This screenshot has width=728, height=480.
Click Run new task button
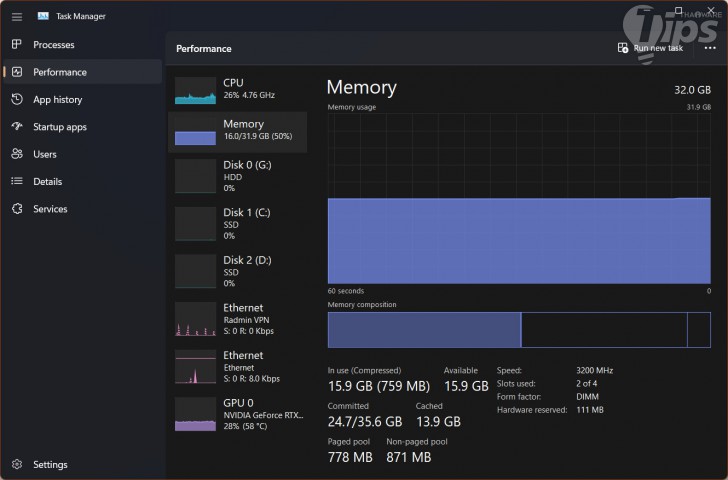[x=650, y=48]
